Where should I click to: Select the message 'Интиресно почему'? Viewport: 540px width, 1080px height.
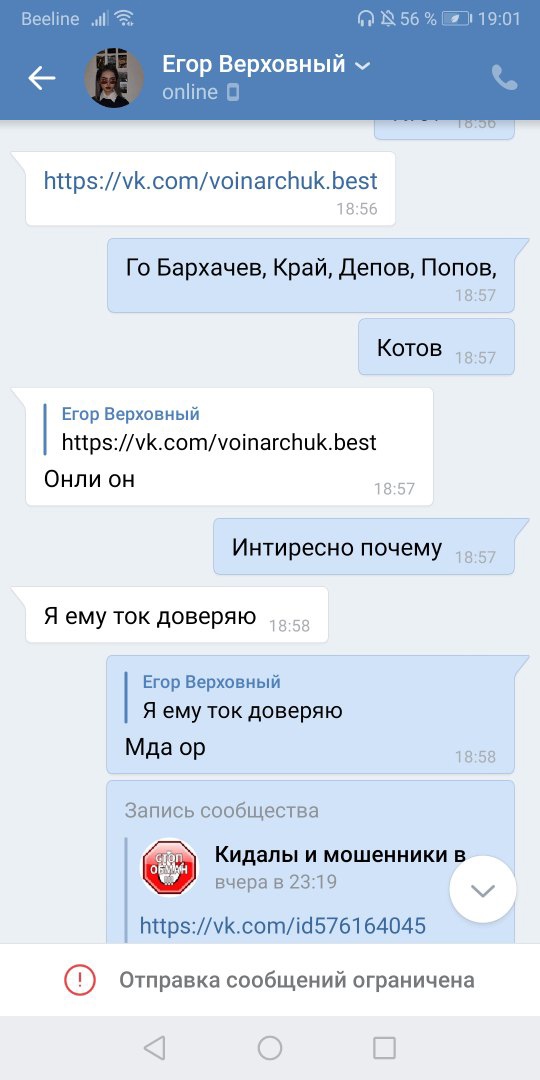(x=364, y=547)
